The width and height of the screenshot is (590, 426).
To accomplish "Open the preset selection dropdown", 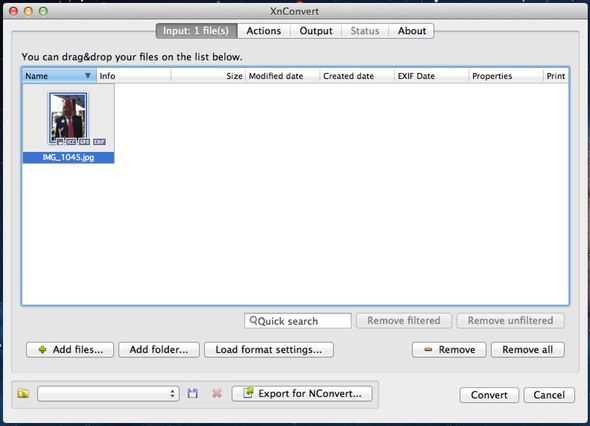I will coord(108,394).
